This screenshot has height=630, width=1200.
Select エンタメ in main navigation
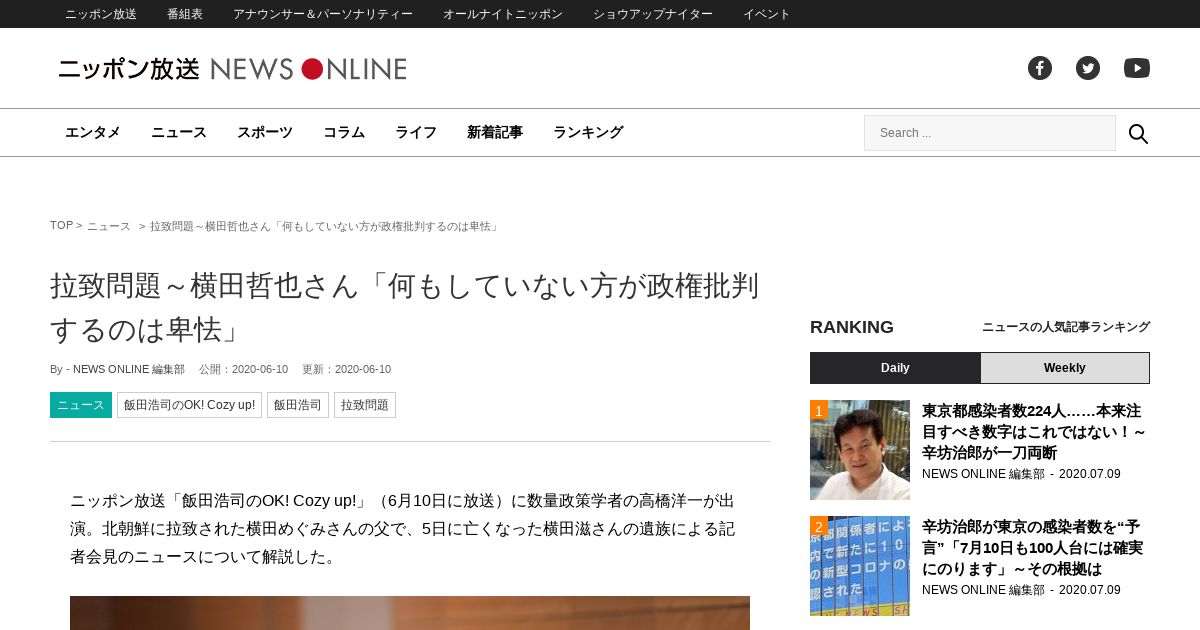[x=93, y=132]
